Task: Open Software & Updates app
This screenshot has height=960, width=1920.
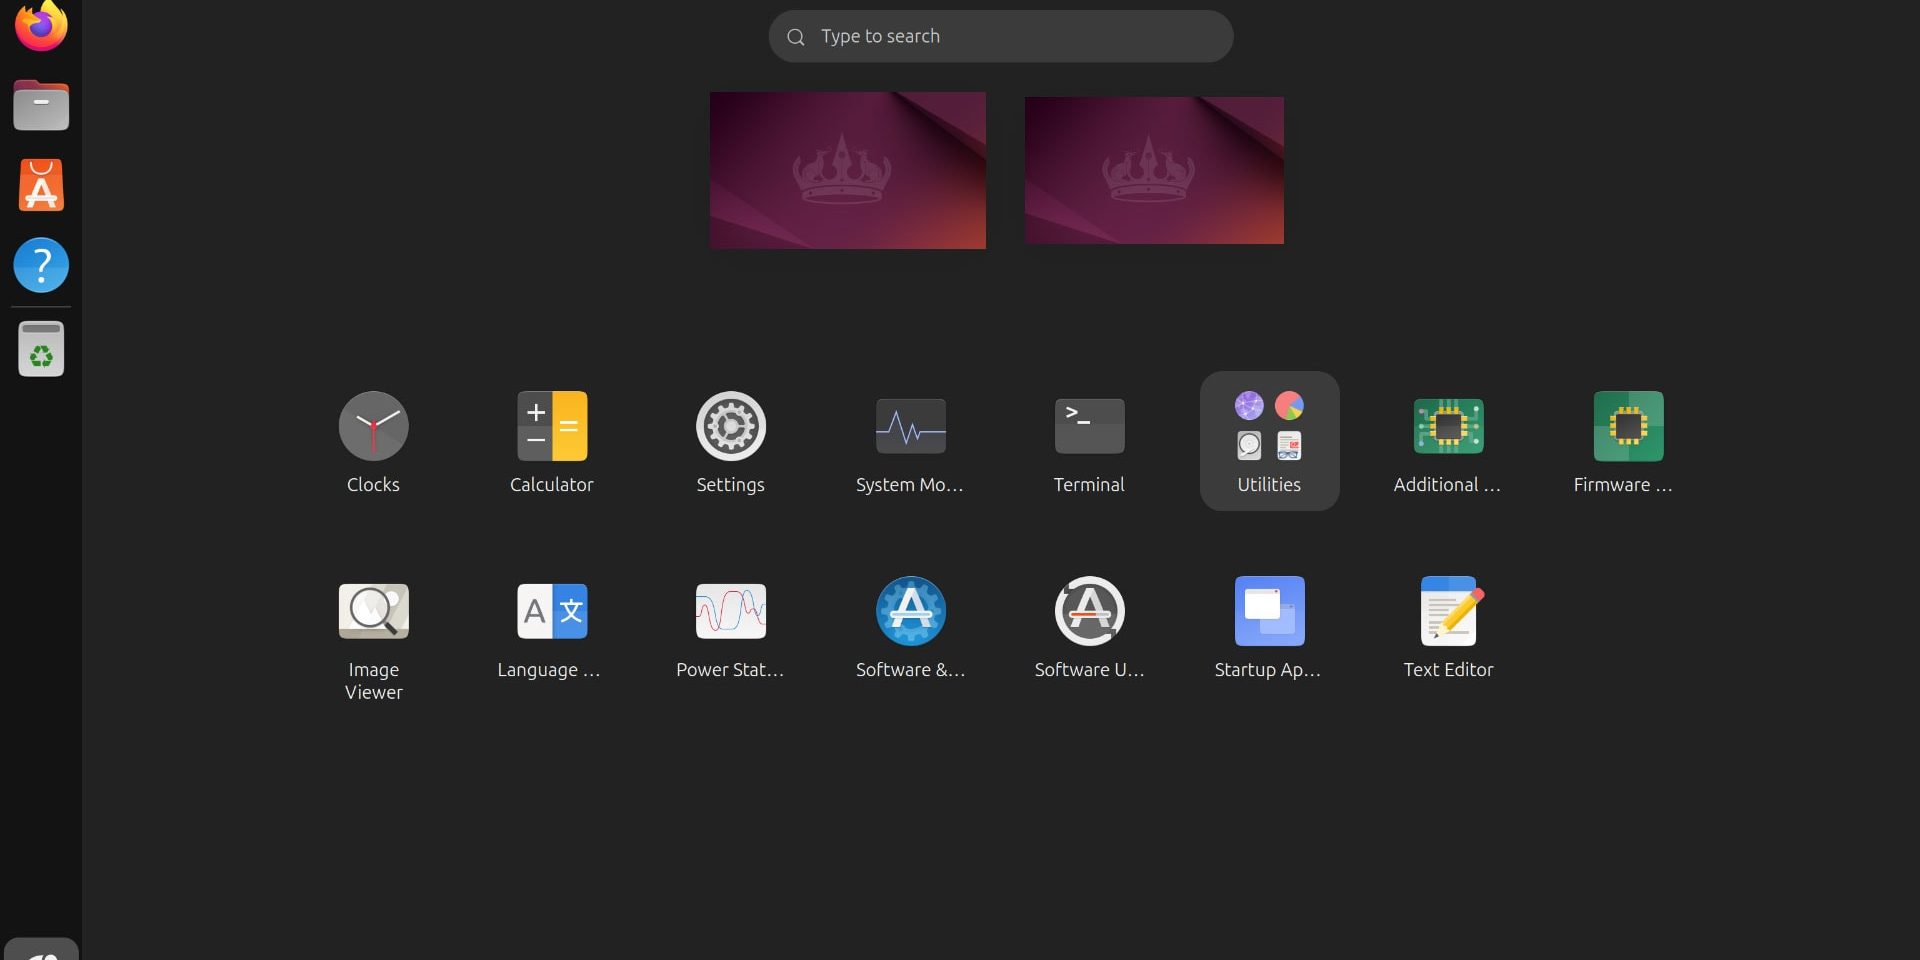Action: click(910, 612)
